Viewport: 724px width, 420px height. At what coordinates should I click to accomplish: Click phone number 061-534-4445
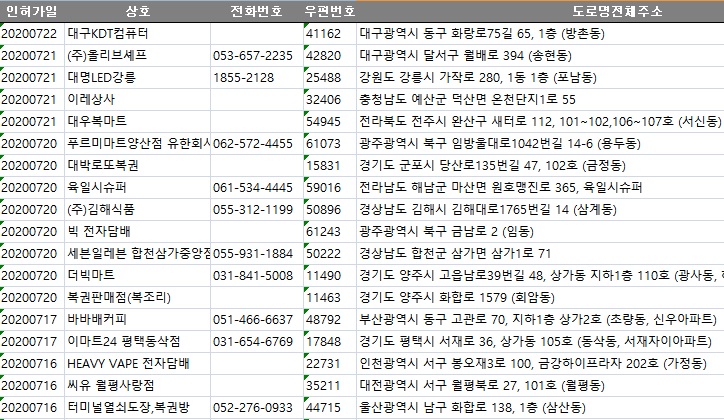click(253, 187)
